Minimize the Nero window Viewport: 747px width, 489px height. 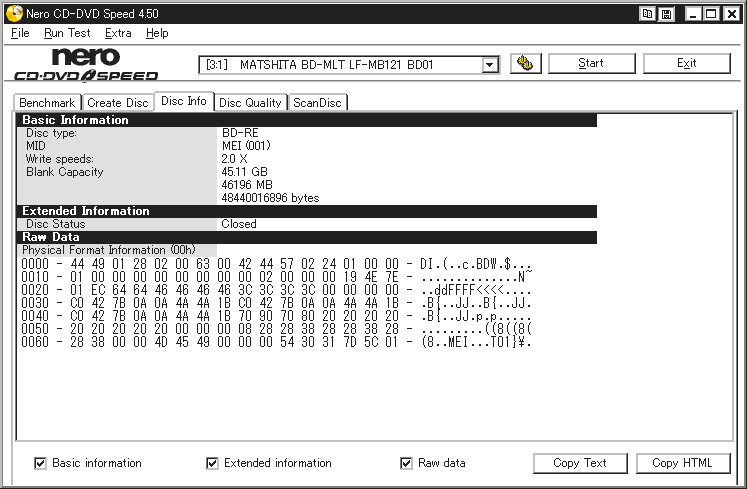point(693,14)
